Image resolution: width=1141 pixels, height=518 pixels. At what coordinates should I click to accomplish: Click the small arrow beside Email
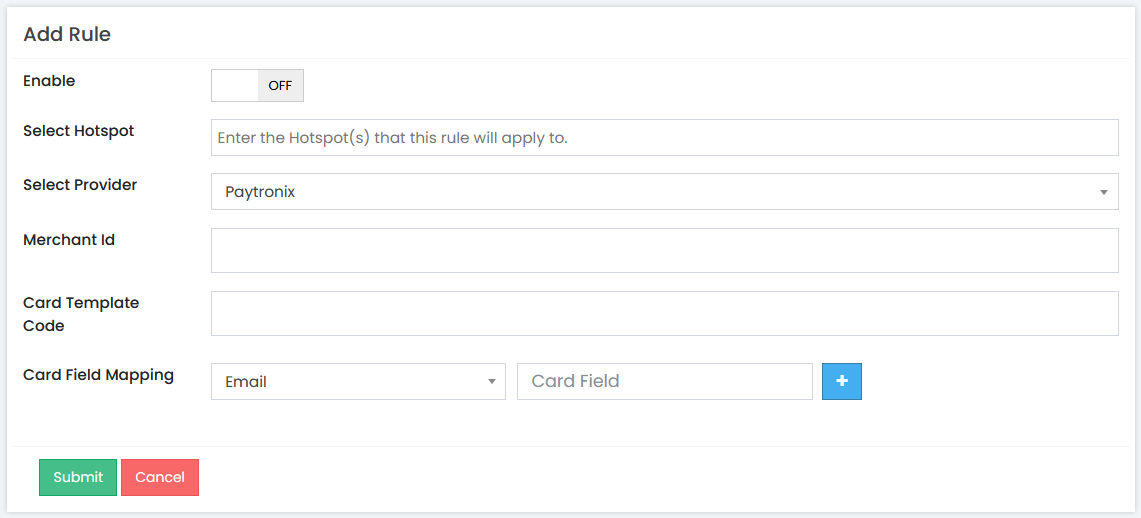pyautogui.click(x=491, y=382)
